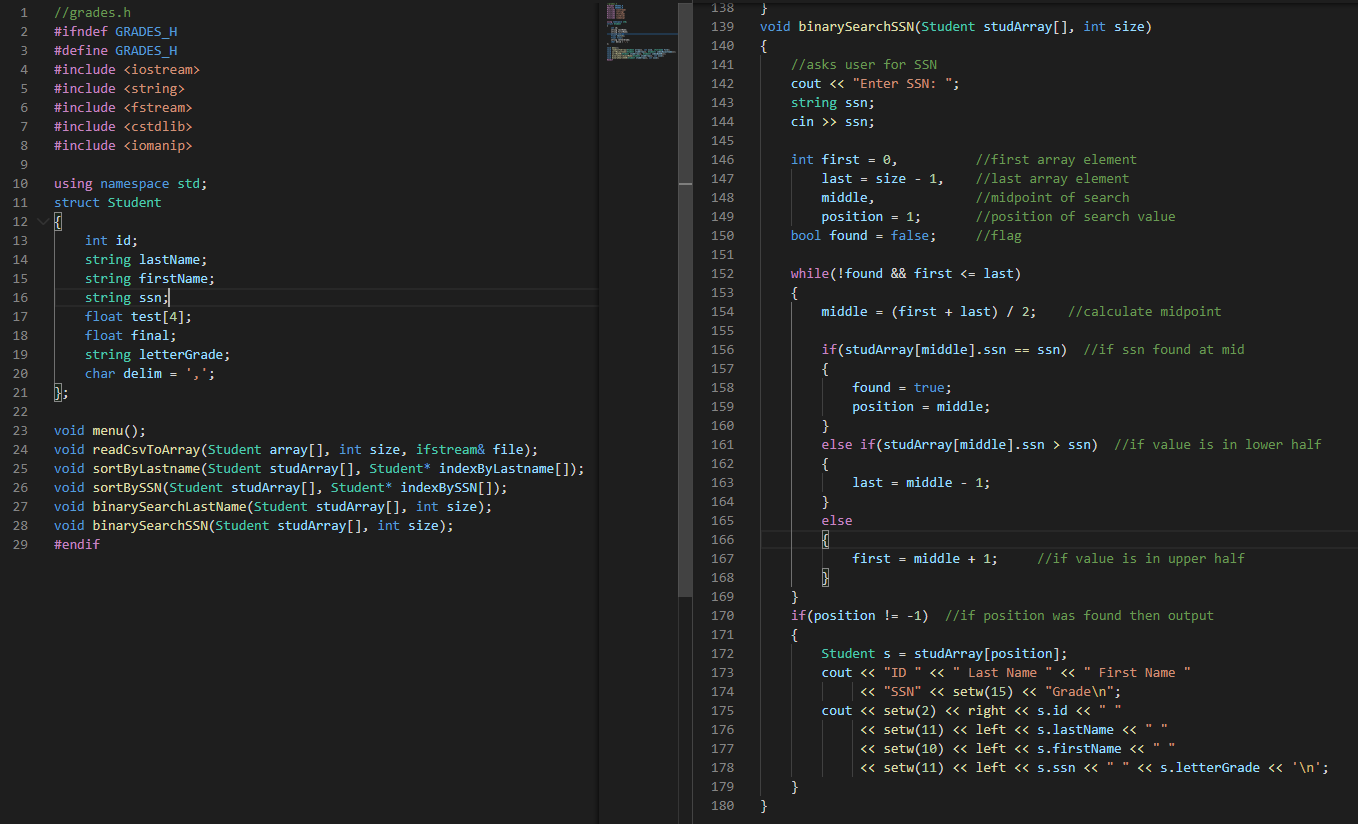Click line number 10 in left gutter
Image resolution: width=1358 pixels, height=824 pixels.
[x=21, y=183]
